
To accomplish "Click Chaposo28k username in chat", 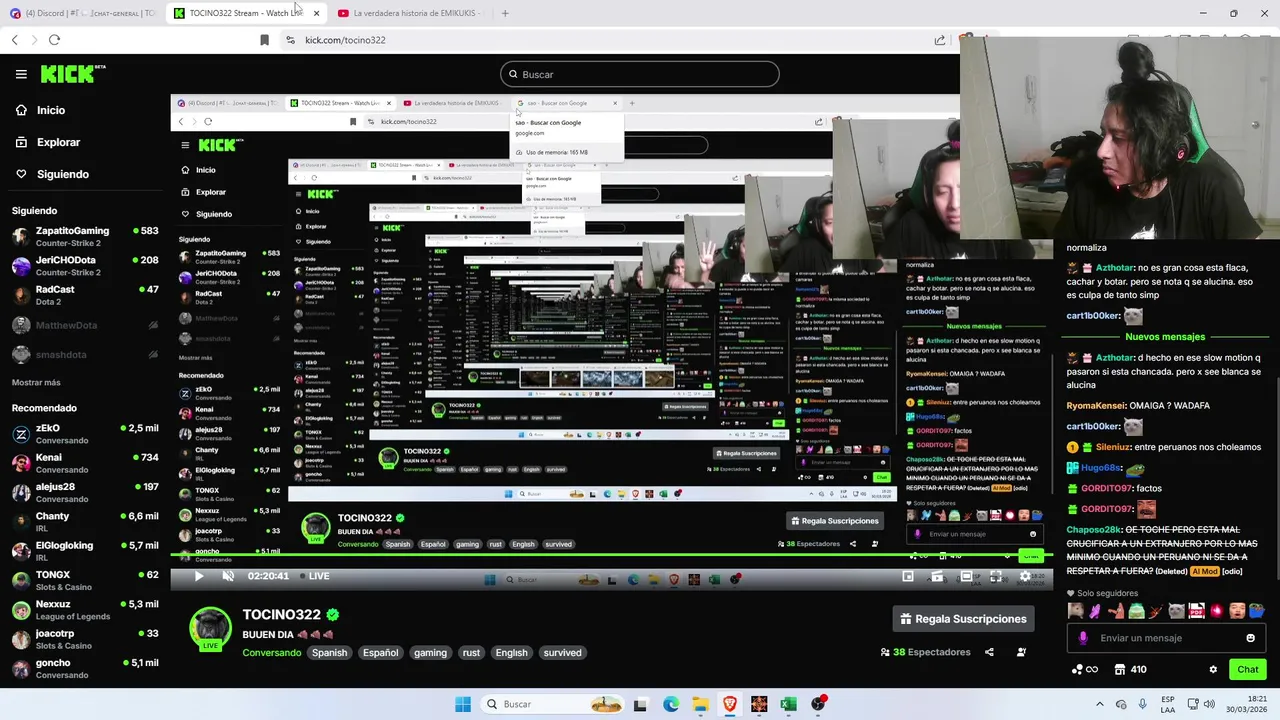I will (1094, 530).
